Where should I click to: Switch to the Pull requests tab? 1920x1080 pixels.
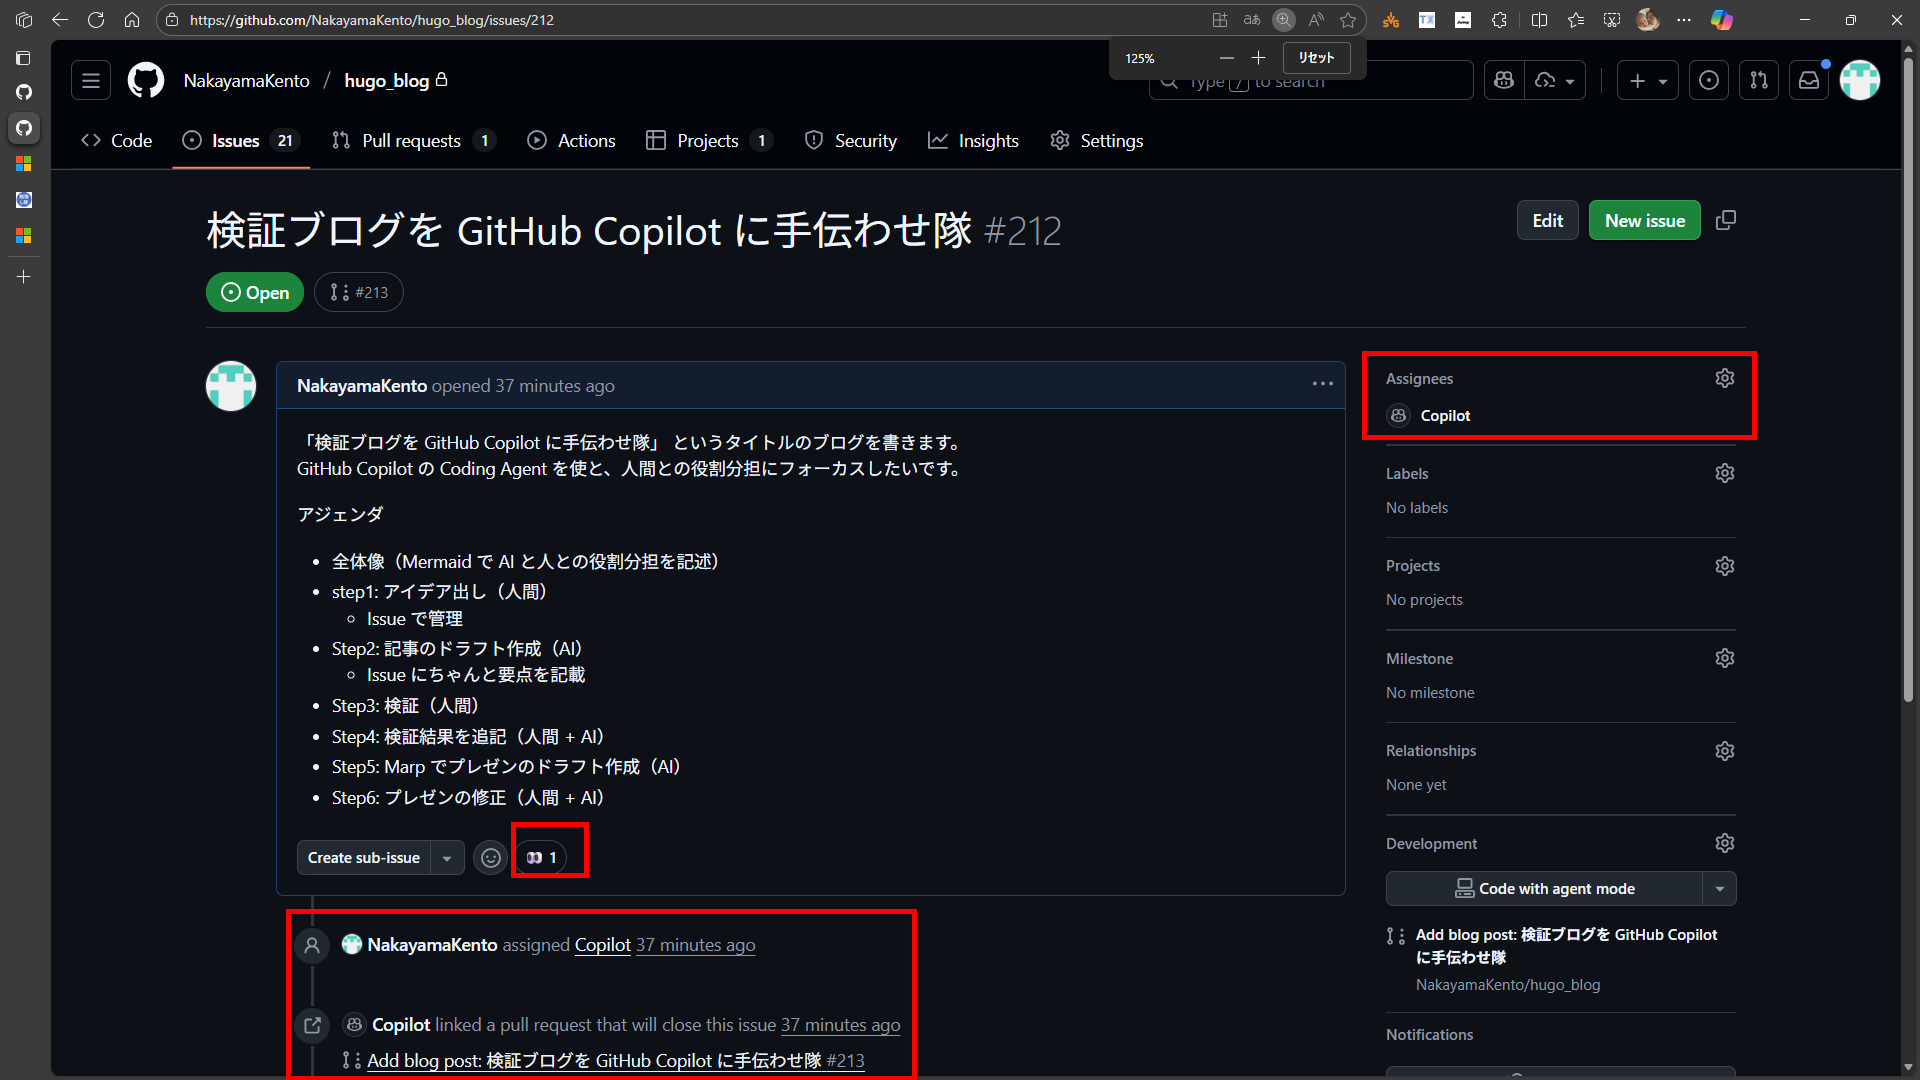click(x=412, y=141)
